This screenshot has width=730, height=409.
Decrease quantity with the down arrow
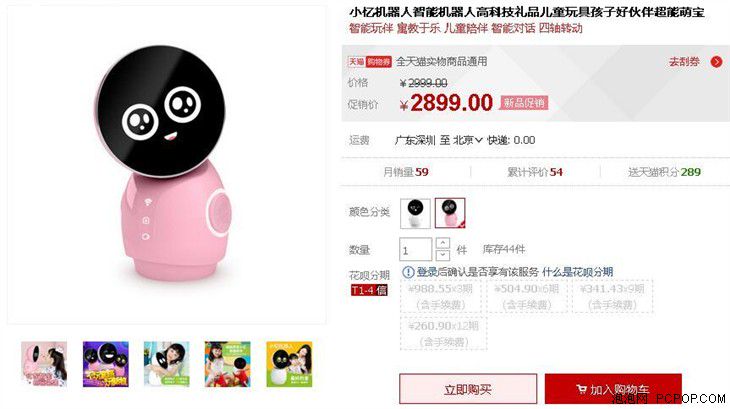tap(442, 255)
